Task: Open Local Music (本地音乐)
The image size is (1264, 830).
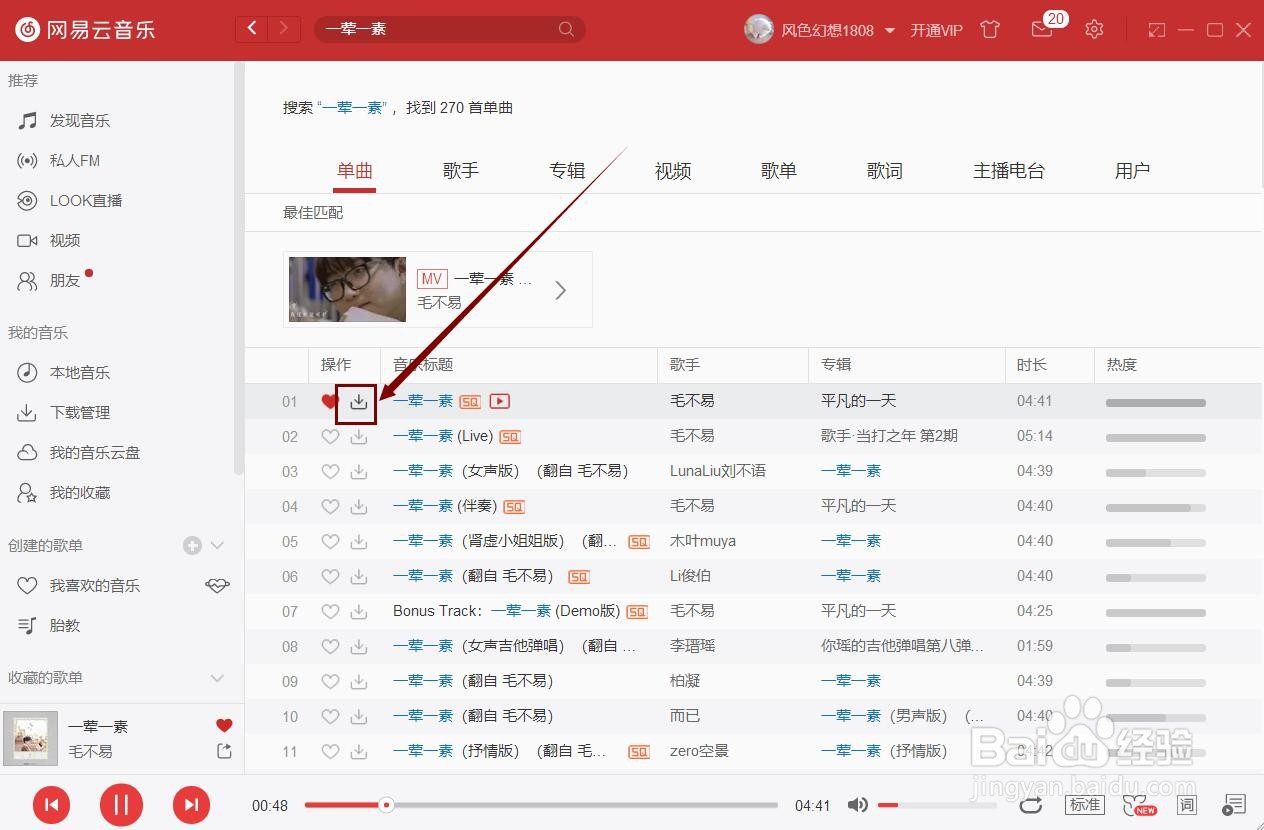Action: 80,373
